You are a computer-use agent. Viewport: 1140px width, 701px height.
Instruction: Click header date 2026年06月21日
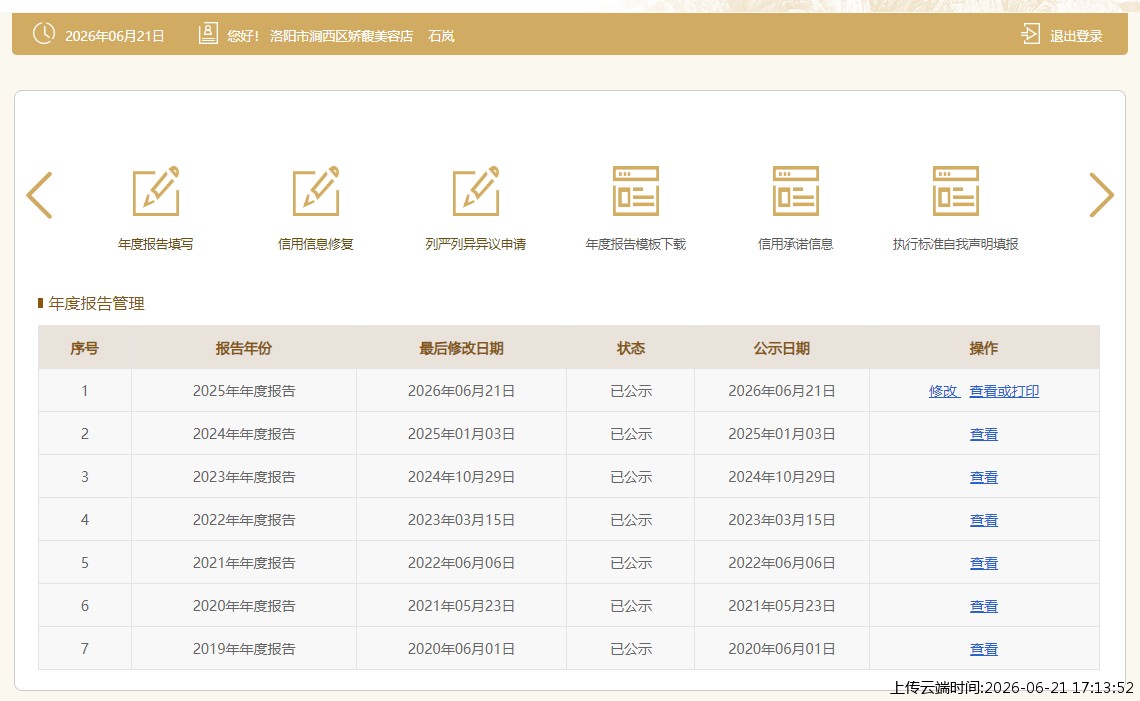tap(115, 36)
